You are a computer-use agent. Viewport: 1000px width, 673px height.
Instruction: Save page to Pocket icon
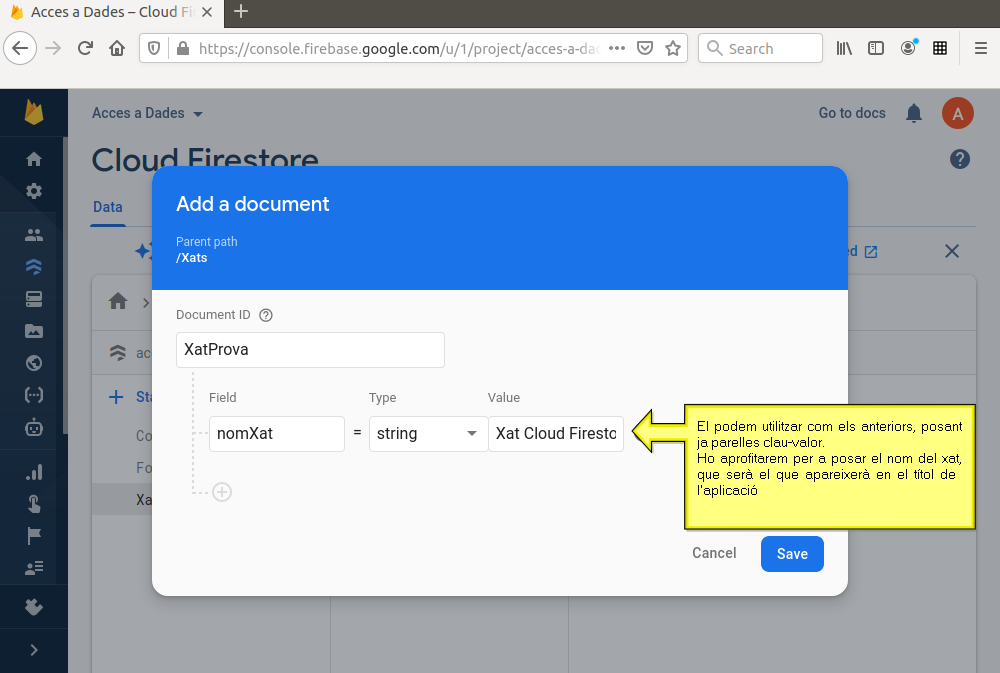645,48
